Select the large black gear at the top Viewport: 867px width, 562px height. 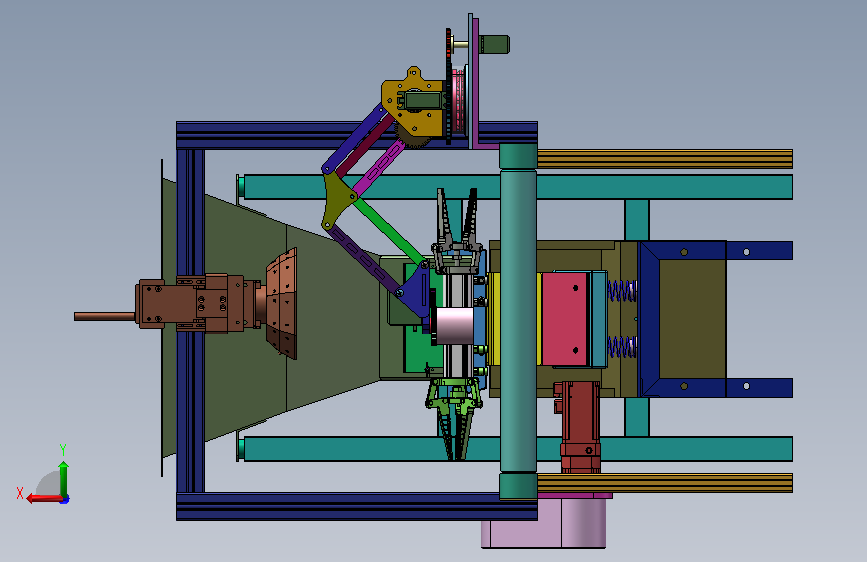coord(448,87)
